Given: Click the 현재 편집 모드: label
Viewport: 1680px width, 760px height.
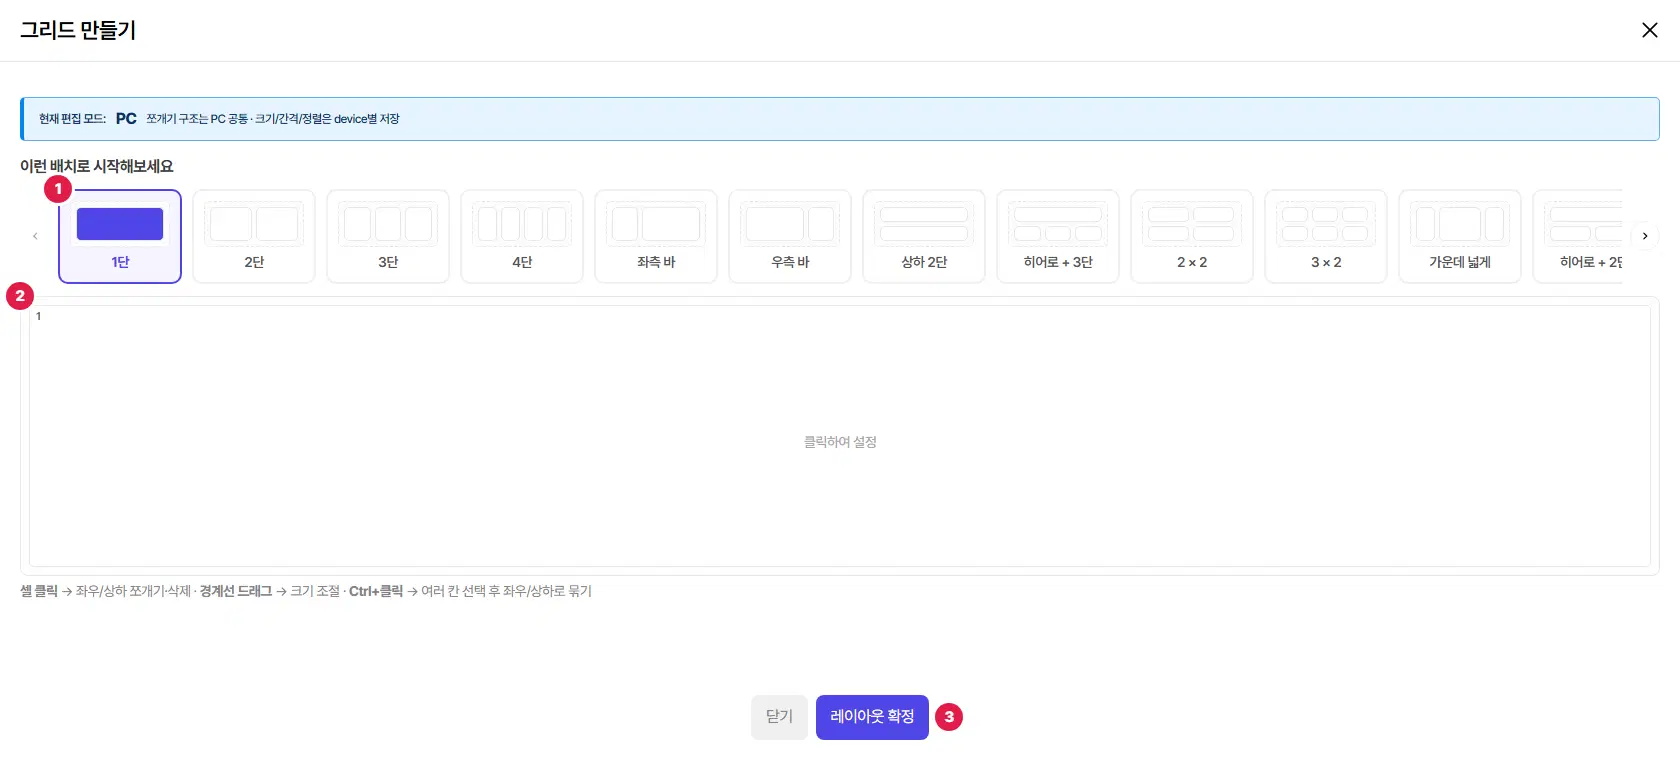Looking at the screenshot, I should coord(72,119).
